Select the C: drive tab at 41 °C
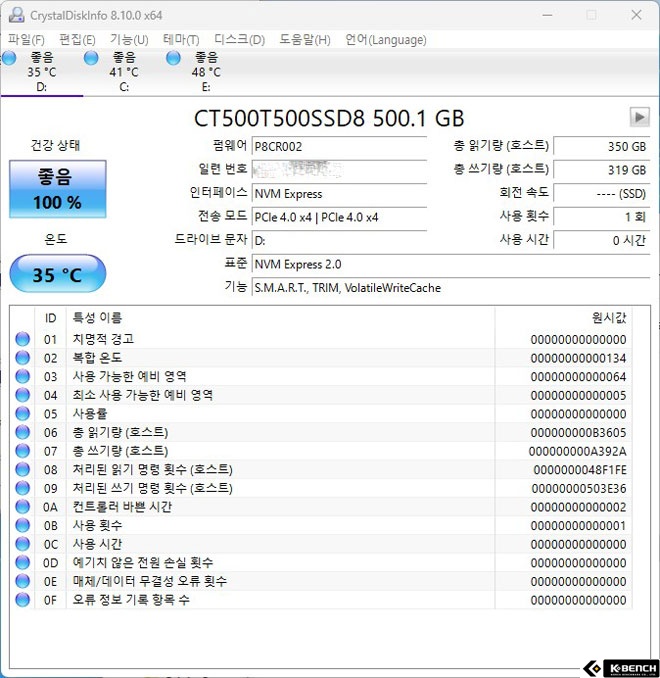The width and height of the screenshot is (660, 678). point(124,72)
